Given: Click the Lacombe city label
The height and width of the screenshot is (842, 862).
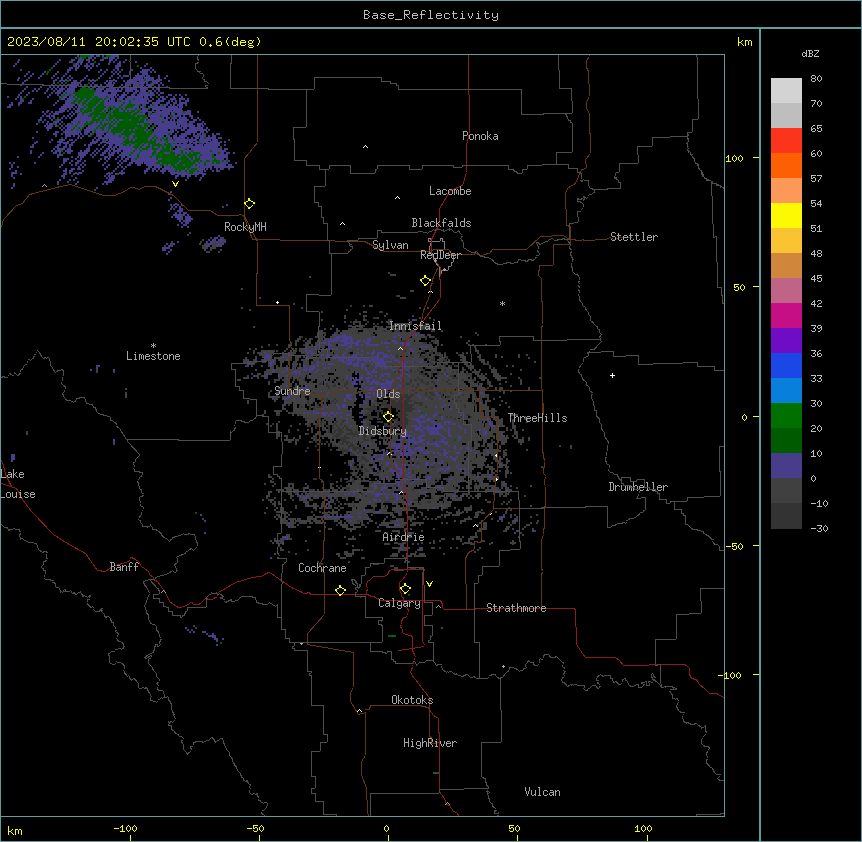Looking at the screenshot, I should click(x=450, y=191).
